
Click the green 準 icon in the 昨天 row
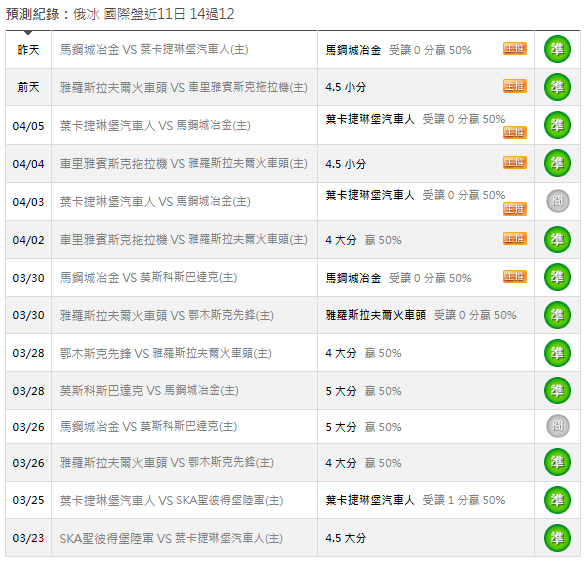557,49
